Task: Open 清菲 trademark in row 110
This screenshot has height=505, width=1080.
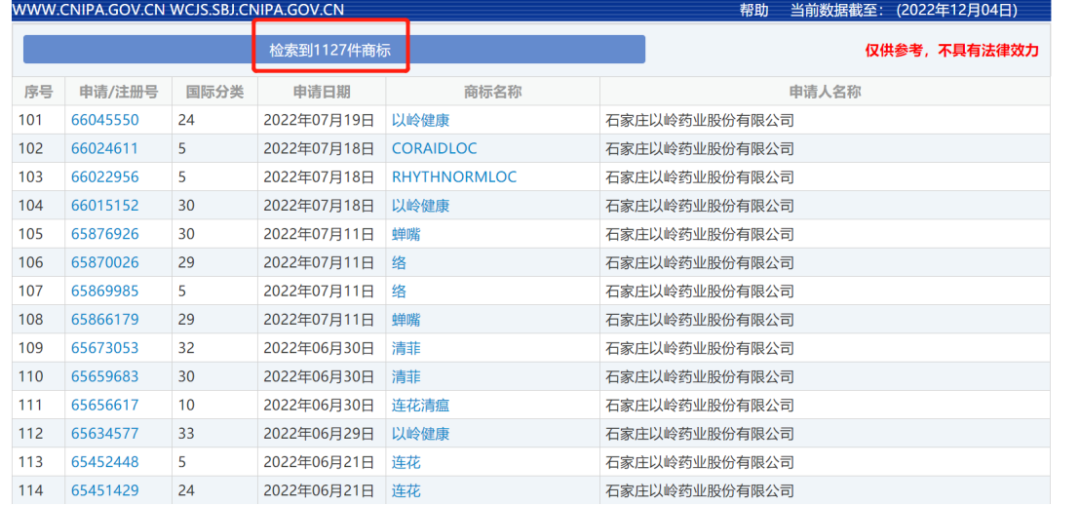Action: pyautogui.click(x=406, y=377)
